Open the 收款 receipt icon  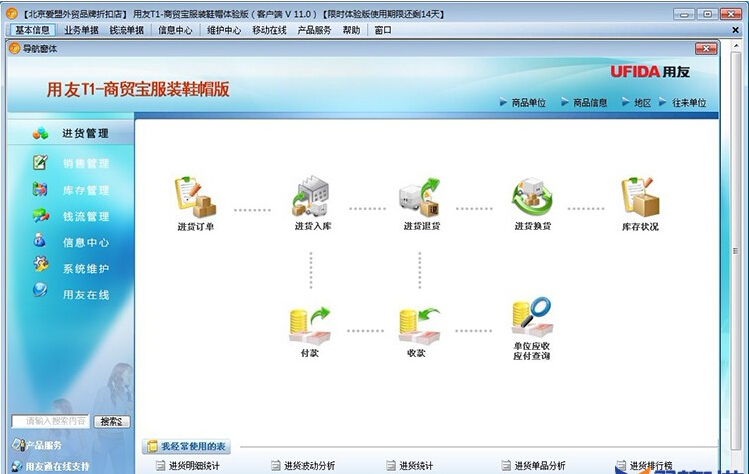tap(416, 323)
